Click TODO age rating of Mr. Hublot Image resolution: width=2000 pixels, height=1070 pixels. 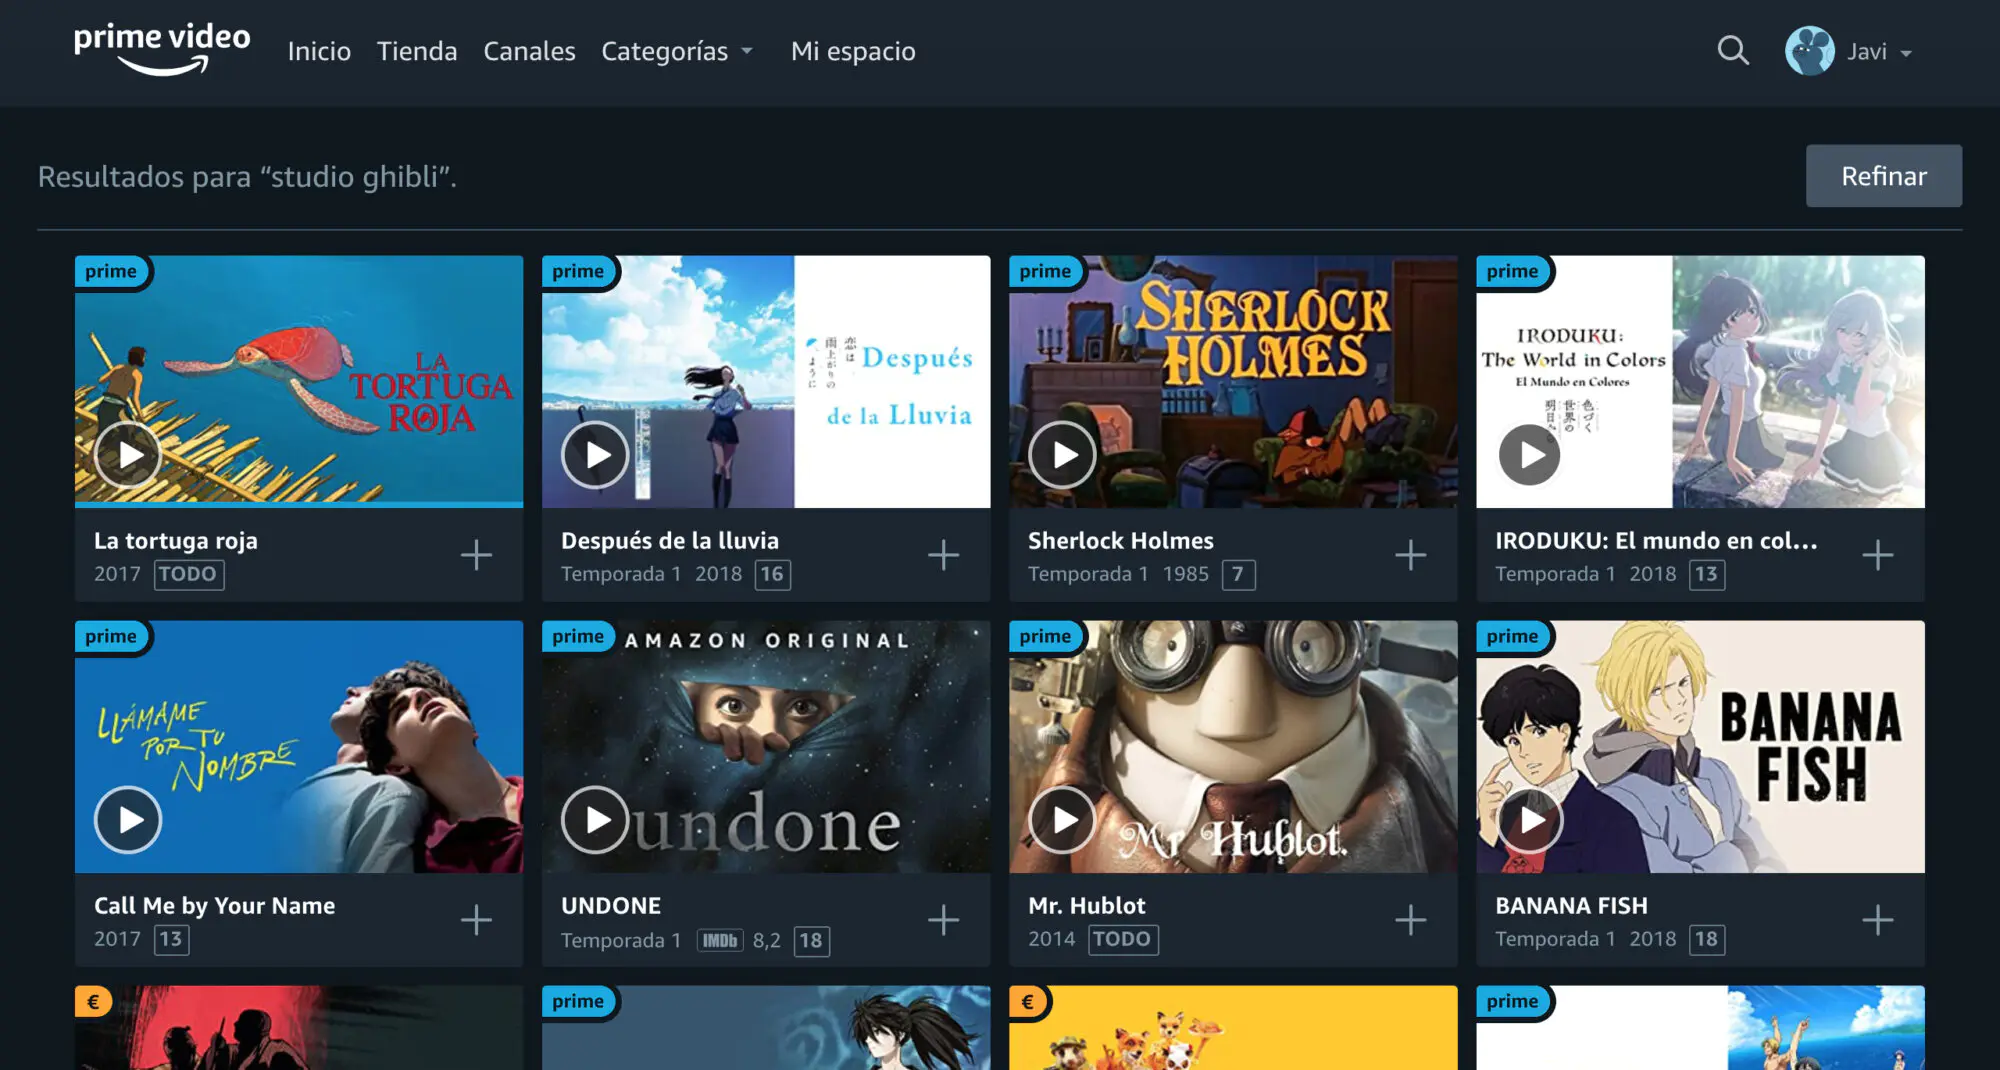tap(1123, 939)
